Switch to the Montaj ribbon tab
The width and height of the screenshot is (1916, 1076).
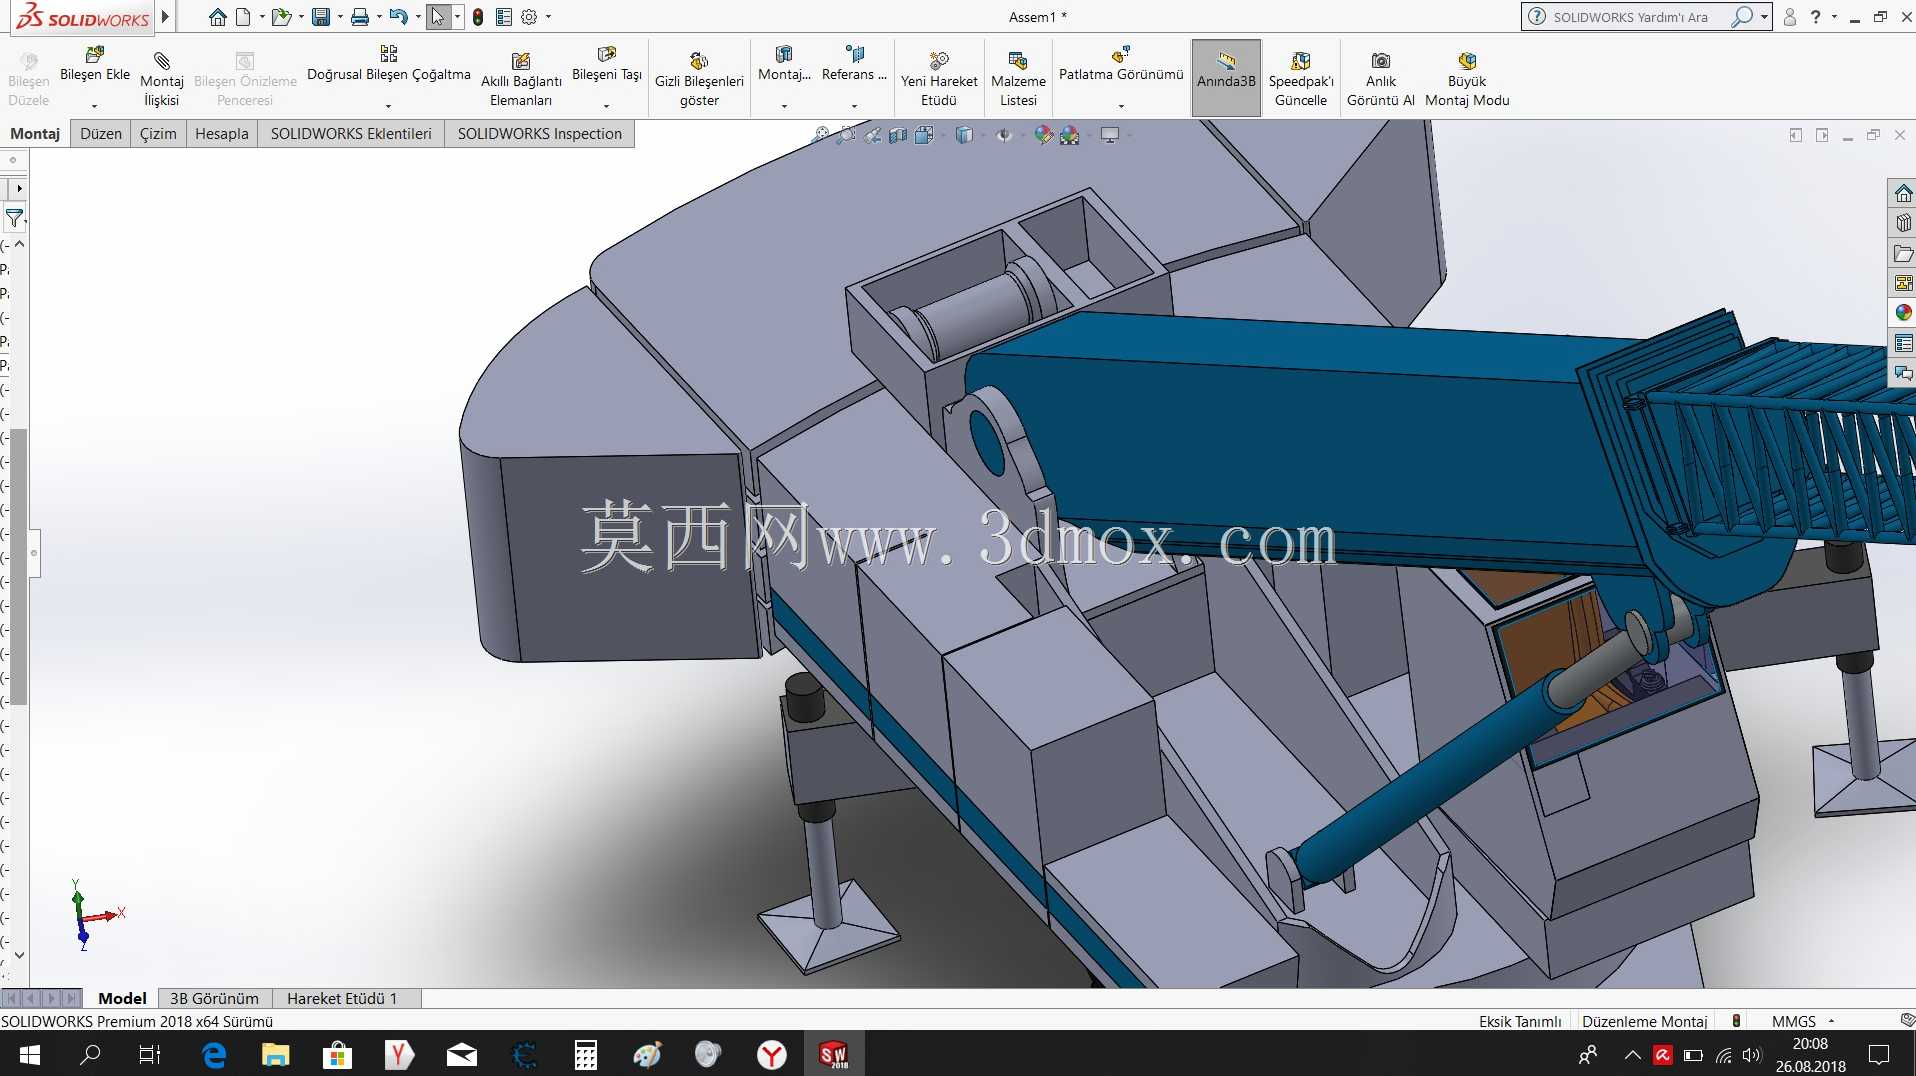[35, 134]
